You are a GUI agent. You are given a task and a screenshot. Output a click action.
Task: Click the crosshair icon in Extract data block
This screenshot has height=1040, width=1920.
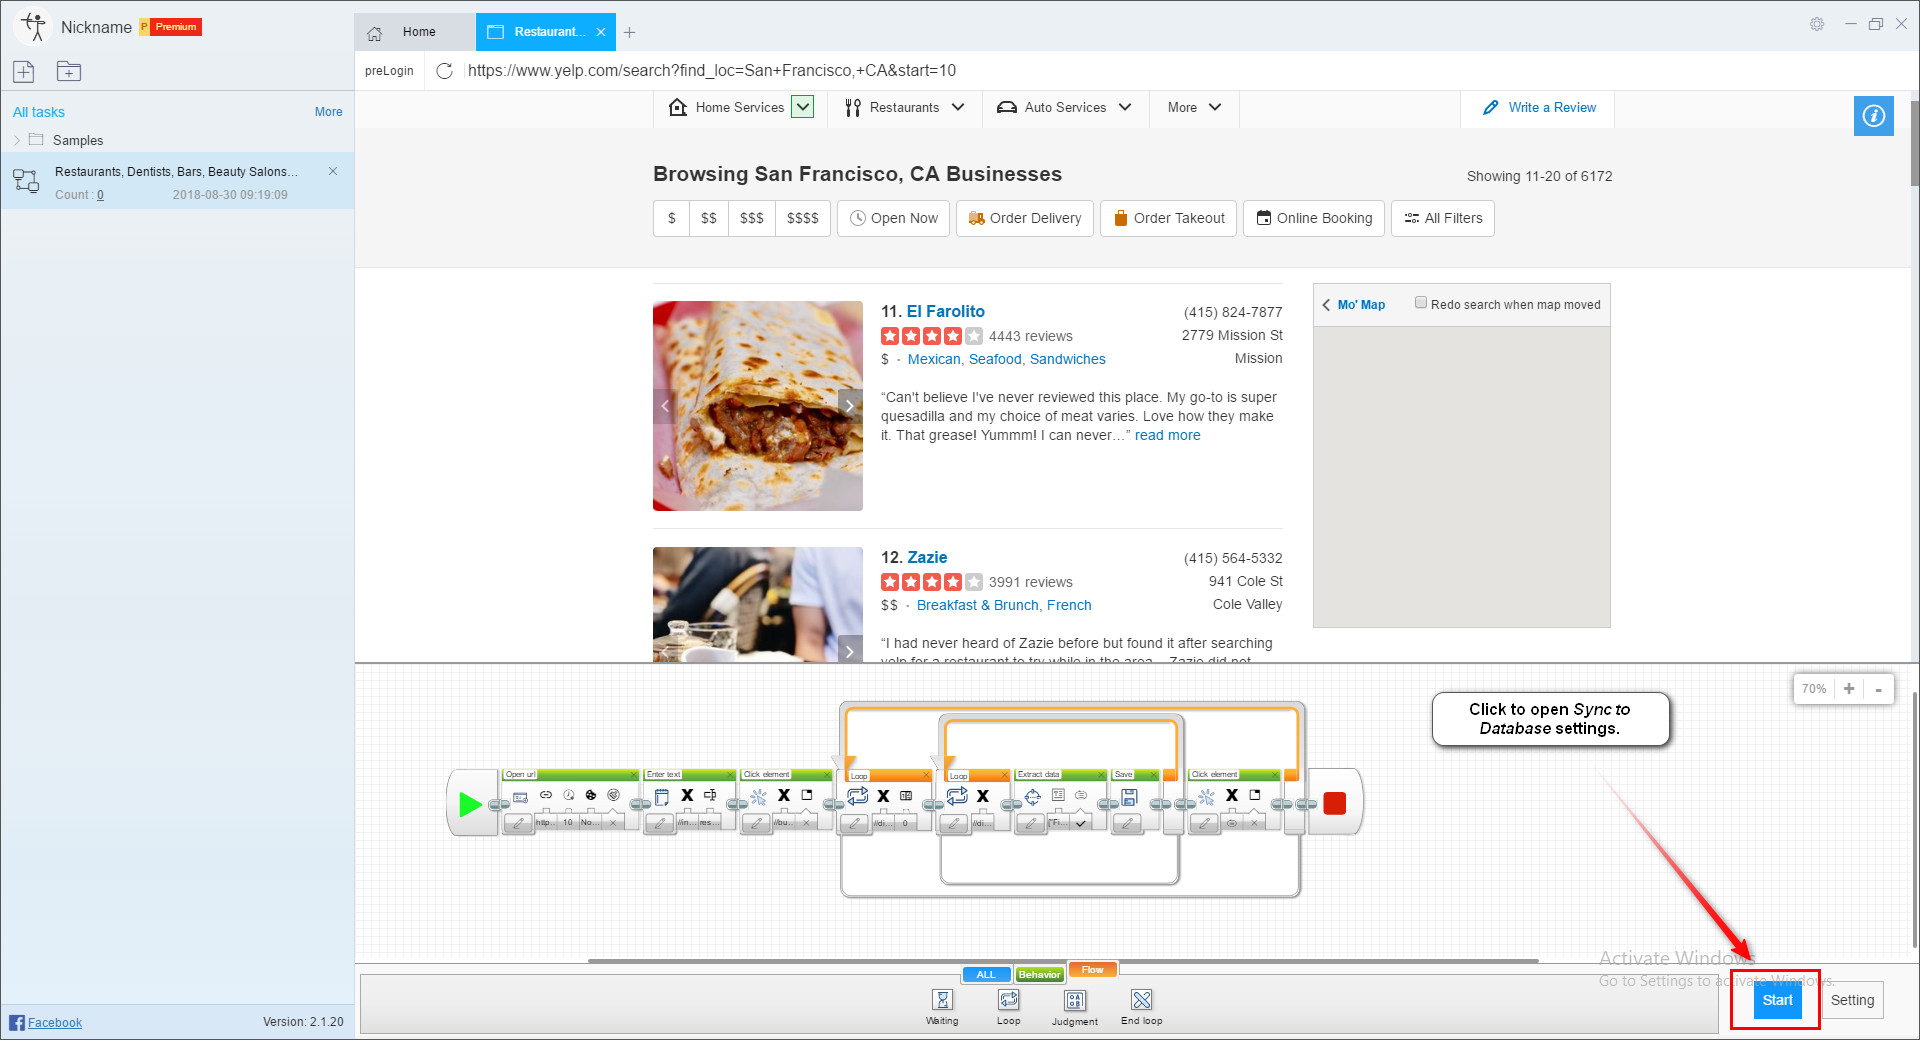pyautogui.click(x=1033, y=797)
